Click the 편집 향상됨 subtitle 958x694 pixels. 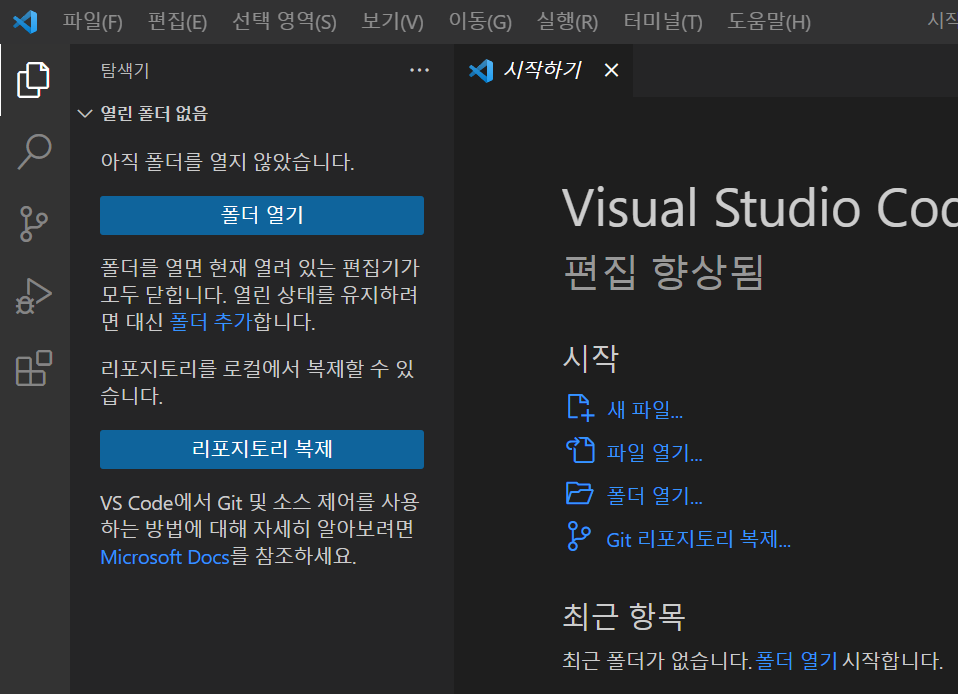click(664, 272)
